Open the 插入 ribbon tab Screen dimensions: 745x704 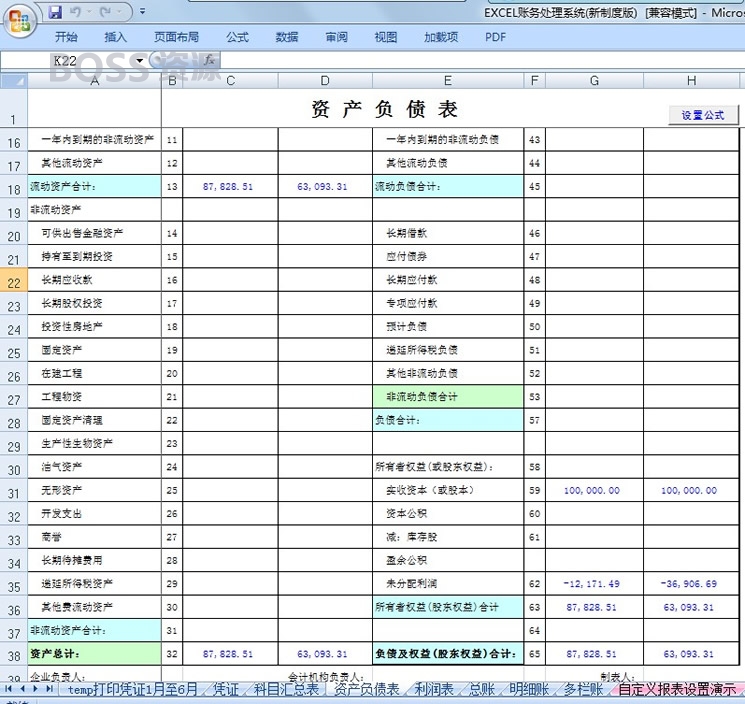click(x=115, y=37)
